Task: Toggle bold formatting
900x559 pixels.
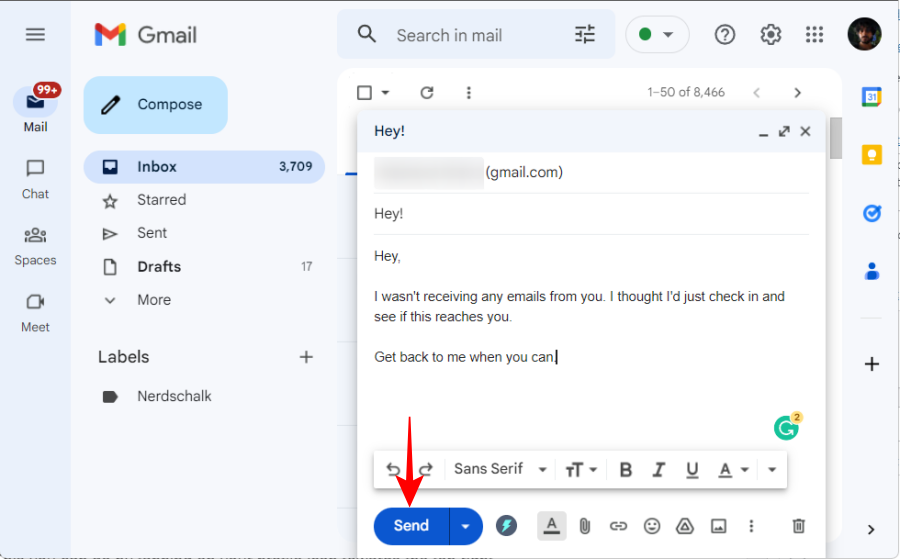Action: point(625,469)
